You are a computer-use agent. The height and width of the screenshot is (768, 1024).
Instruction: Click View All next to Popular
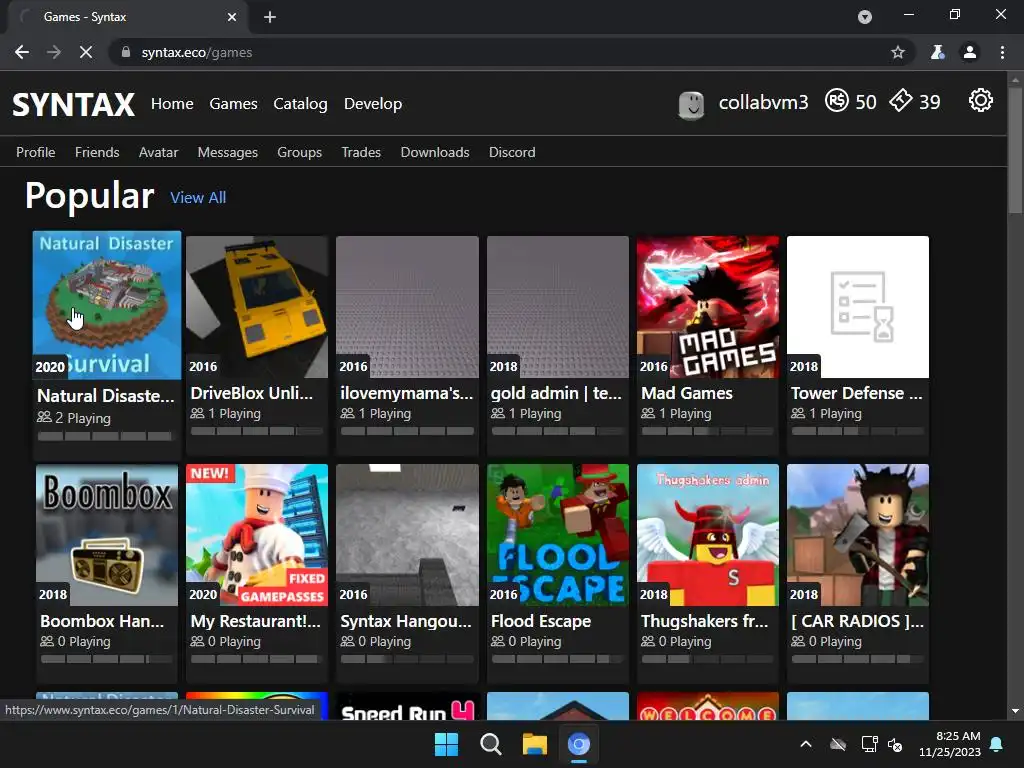[x=198, y=197]
